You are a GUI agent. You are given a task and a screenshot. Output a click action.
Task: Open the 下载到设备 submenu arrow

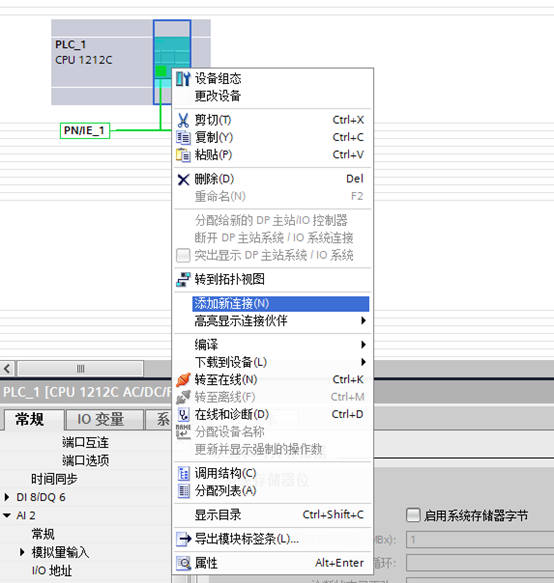point(363,362)
